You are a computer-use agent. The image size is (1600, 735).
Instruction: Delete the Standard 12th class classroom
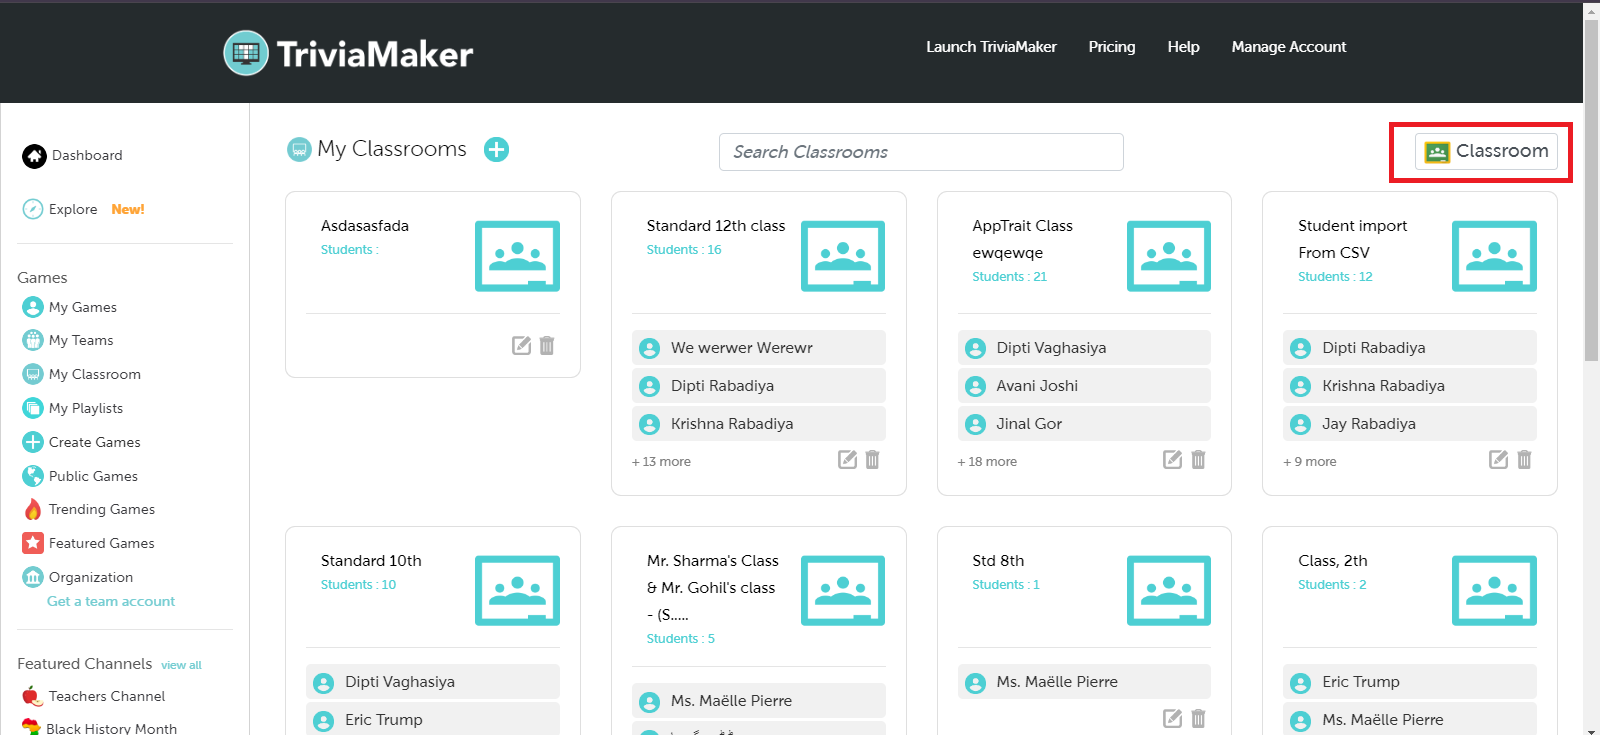(x=872, y=460)
